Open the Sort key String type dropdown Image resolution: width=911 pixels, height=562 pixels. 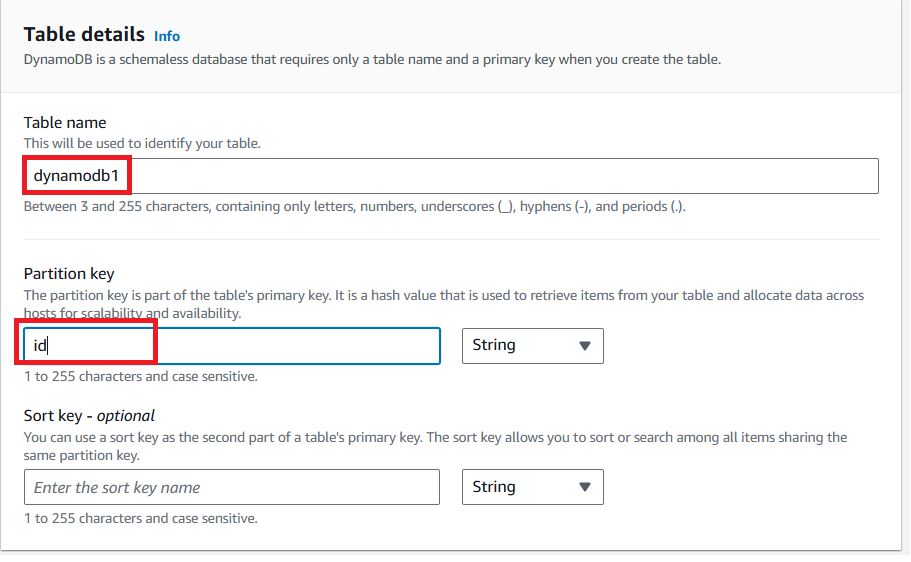(x=532, y=488)
